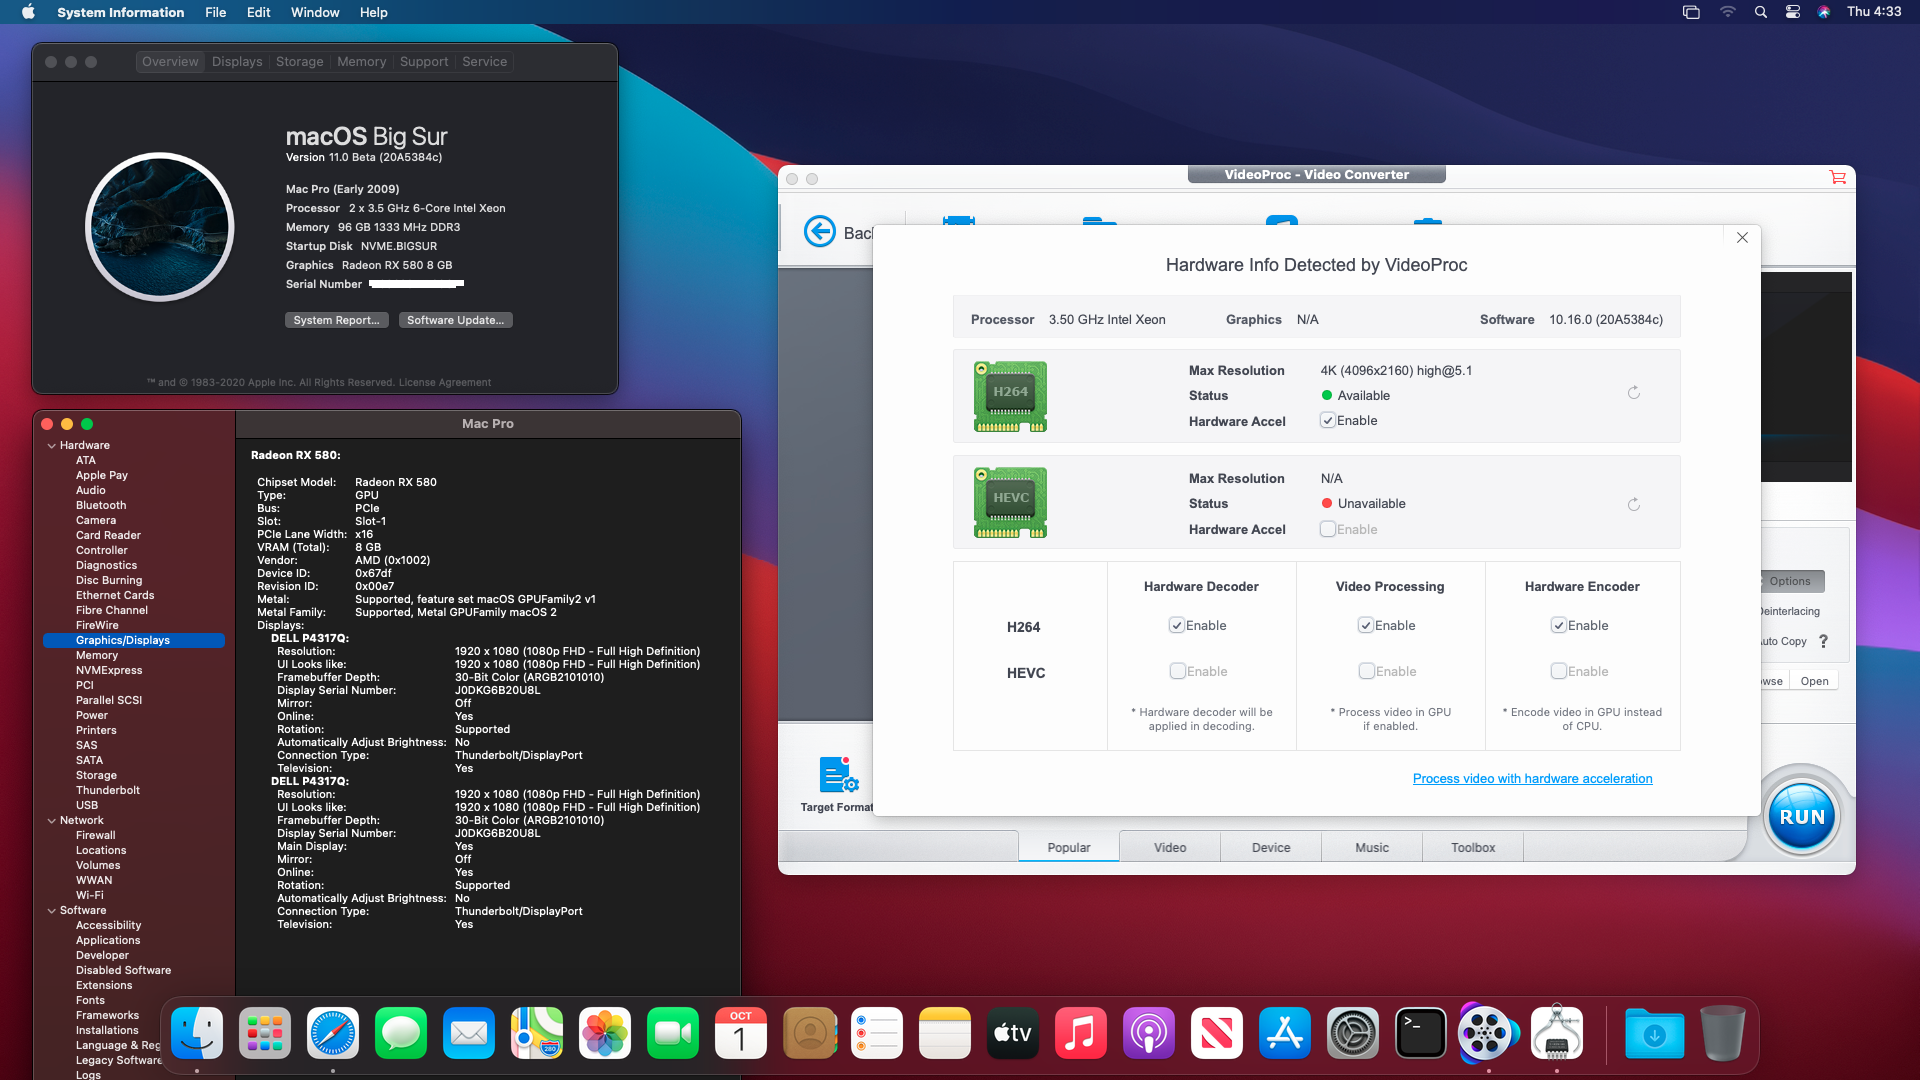Open Apple TV from the Dock
The image size is (1920, 1080).
pos(1013,1033)
